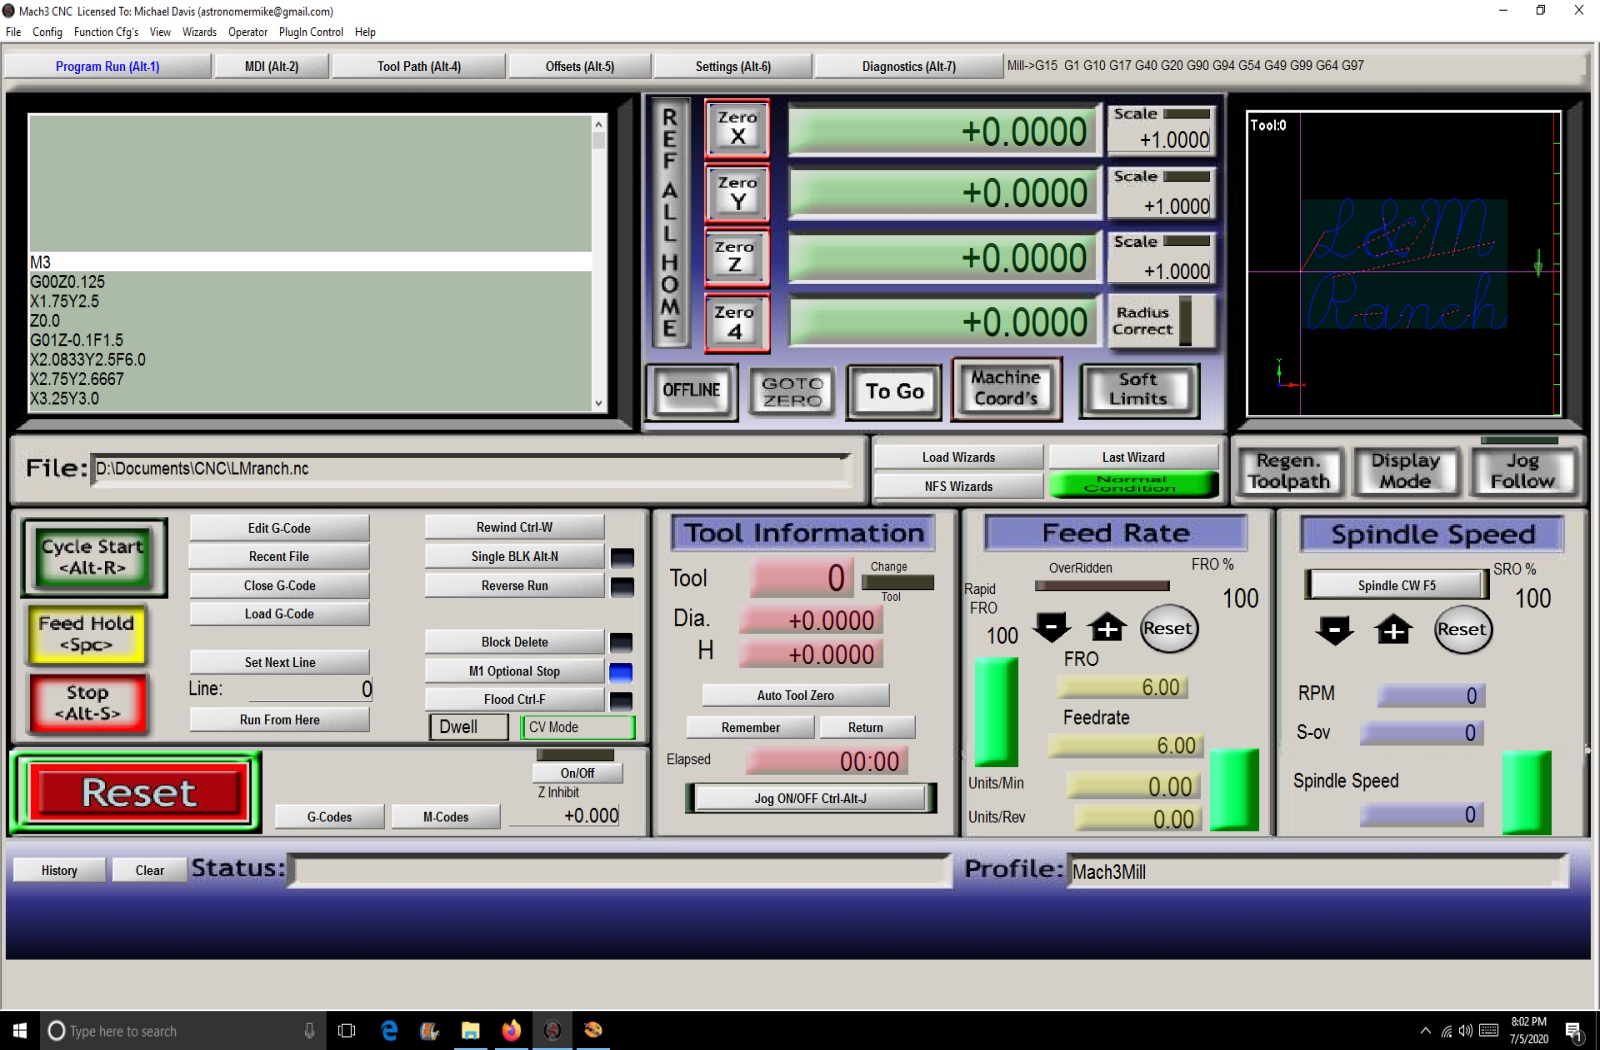Open Windows Start menu
Viewport: 1600px width, 1050px height.
(19, 1030)
